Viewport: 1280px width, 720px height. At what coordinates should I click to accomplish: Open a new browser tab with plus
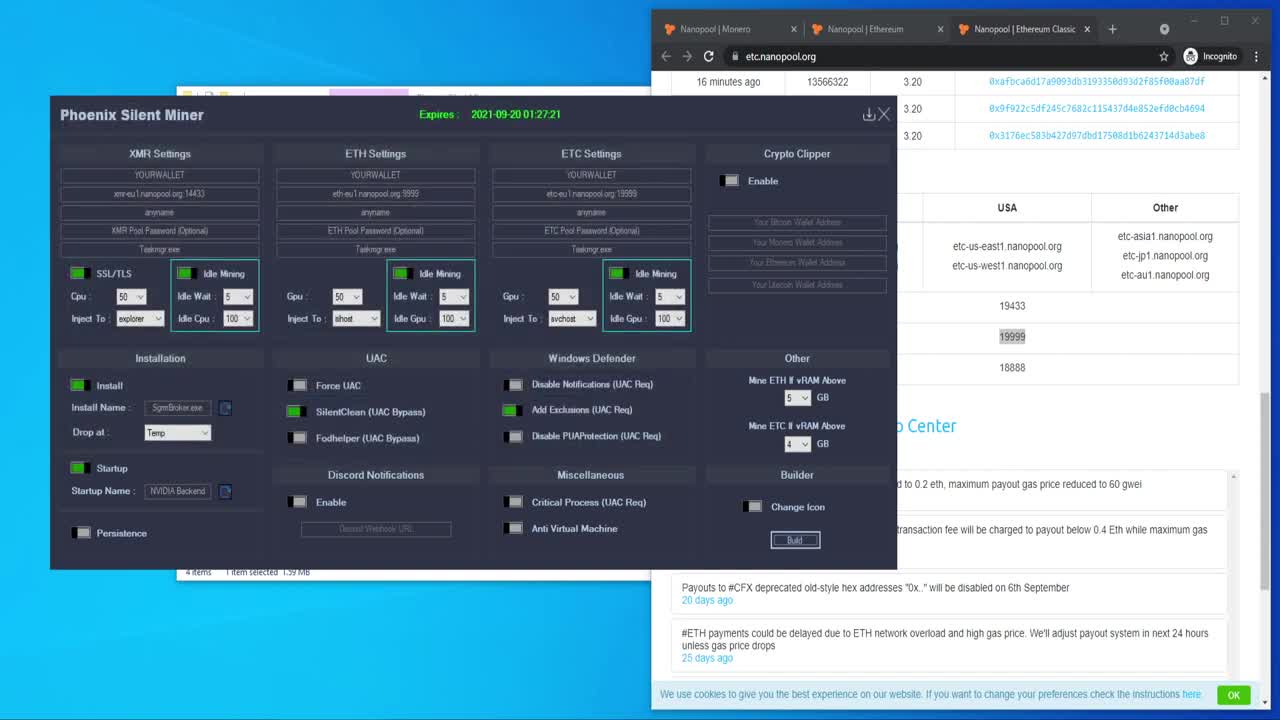[1112, 29]
